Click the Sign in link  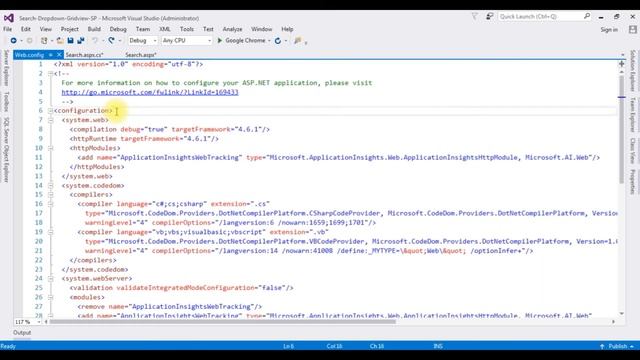point(609,29)
